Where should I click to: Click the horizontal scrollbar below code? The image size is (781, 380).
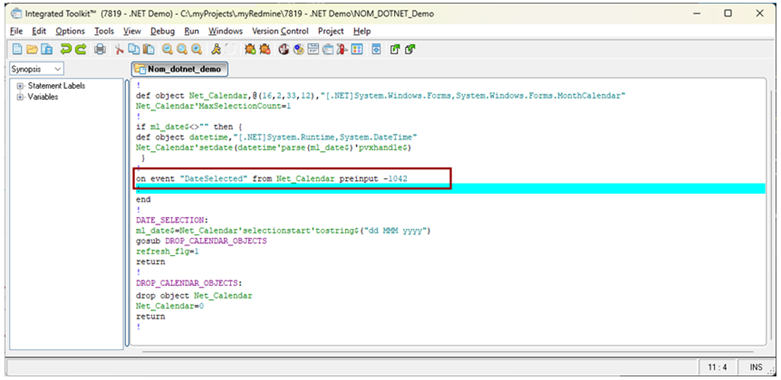(x=446, y=351)
